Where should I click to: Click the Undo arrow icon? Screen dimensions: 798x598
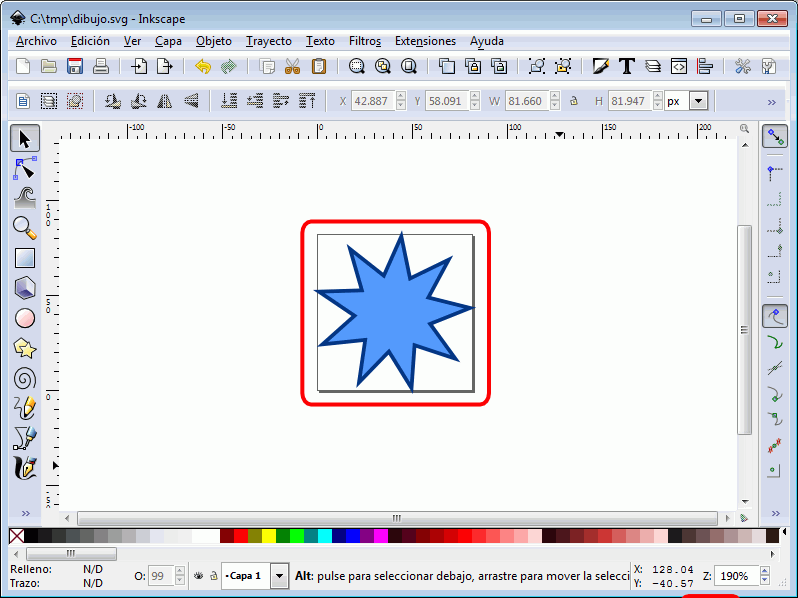tap(203, 67)
